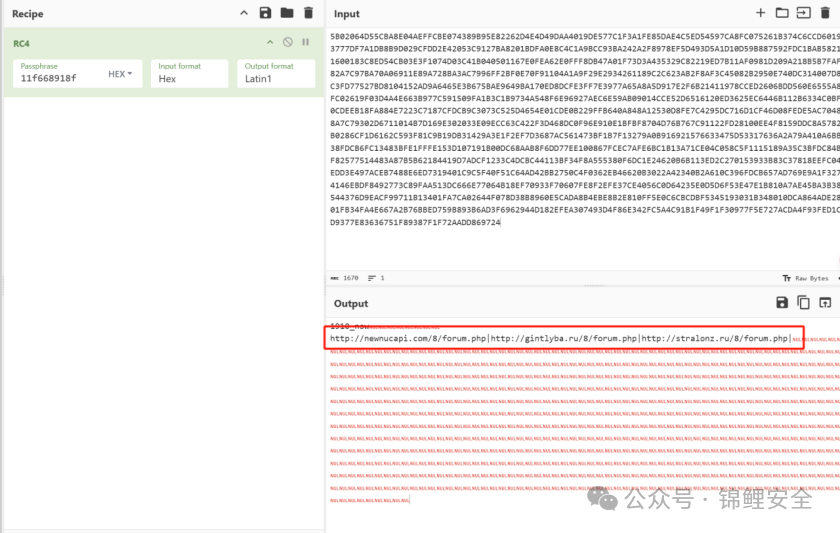840x533 pixels.
Task: Clear the recipe with the trash icon
Action: 309,13
